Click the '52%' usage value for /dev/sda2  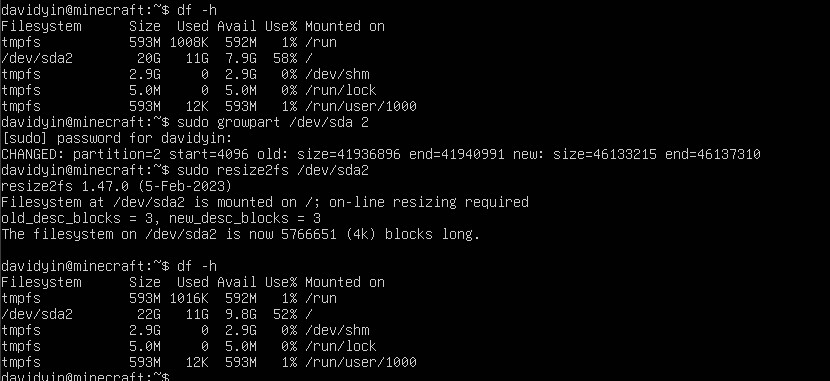coord(285,314)
